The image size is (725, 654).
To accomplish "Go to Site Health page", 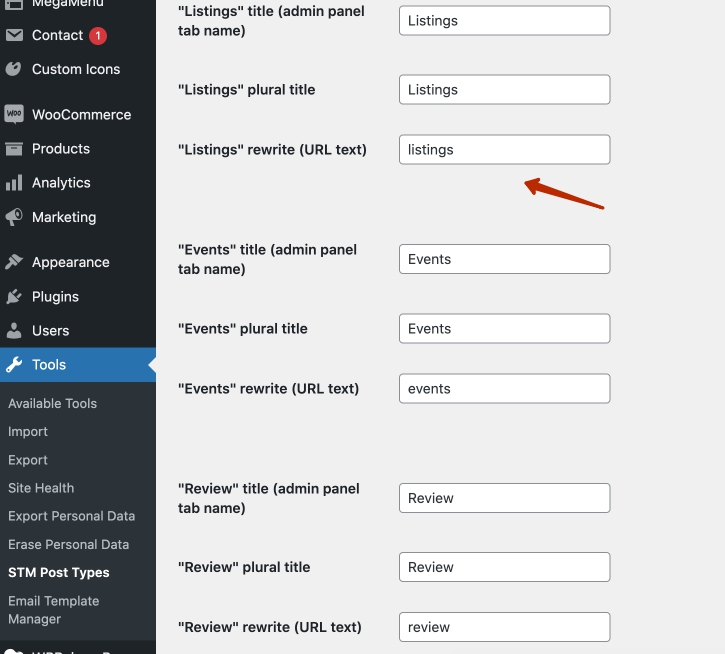I will point(41,488).
